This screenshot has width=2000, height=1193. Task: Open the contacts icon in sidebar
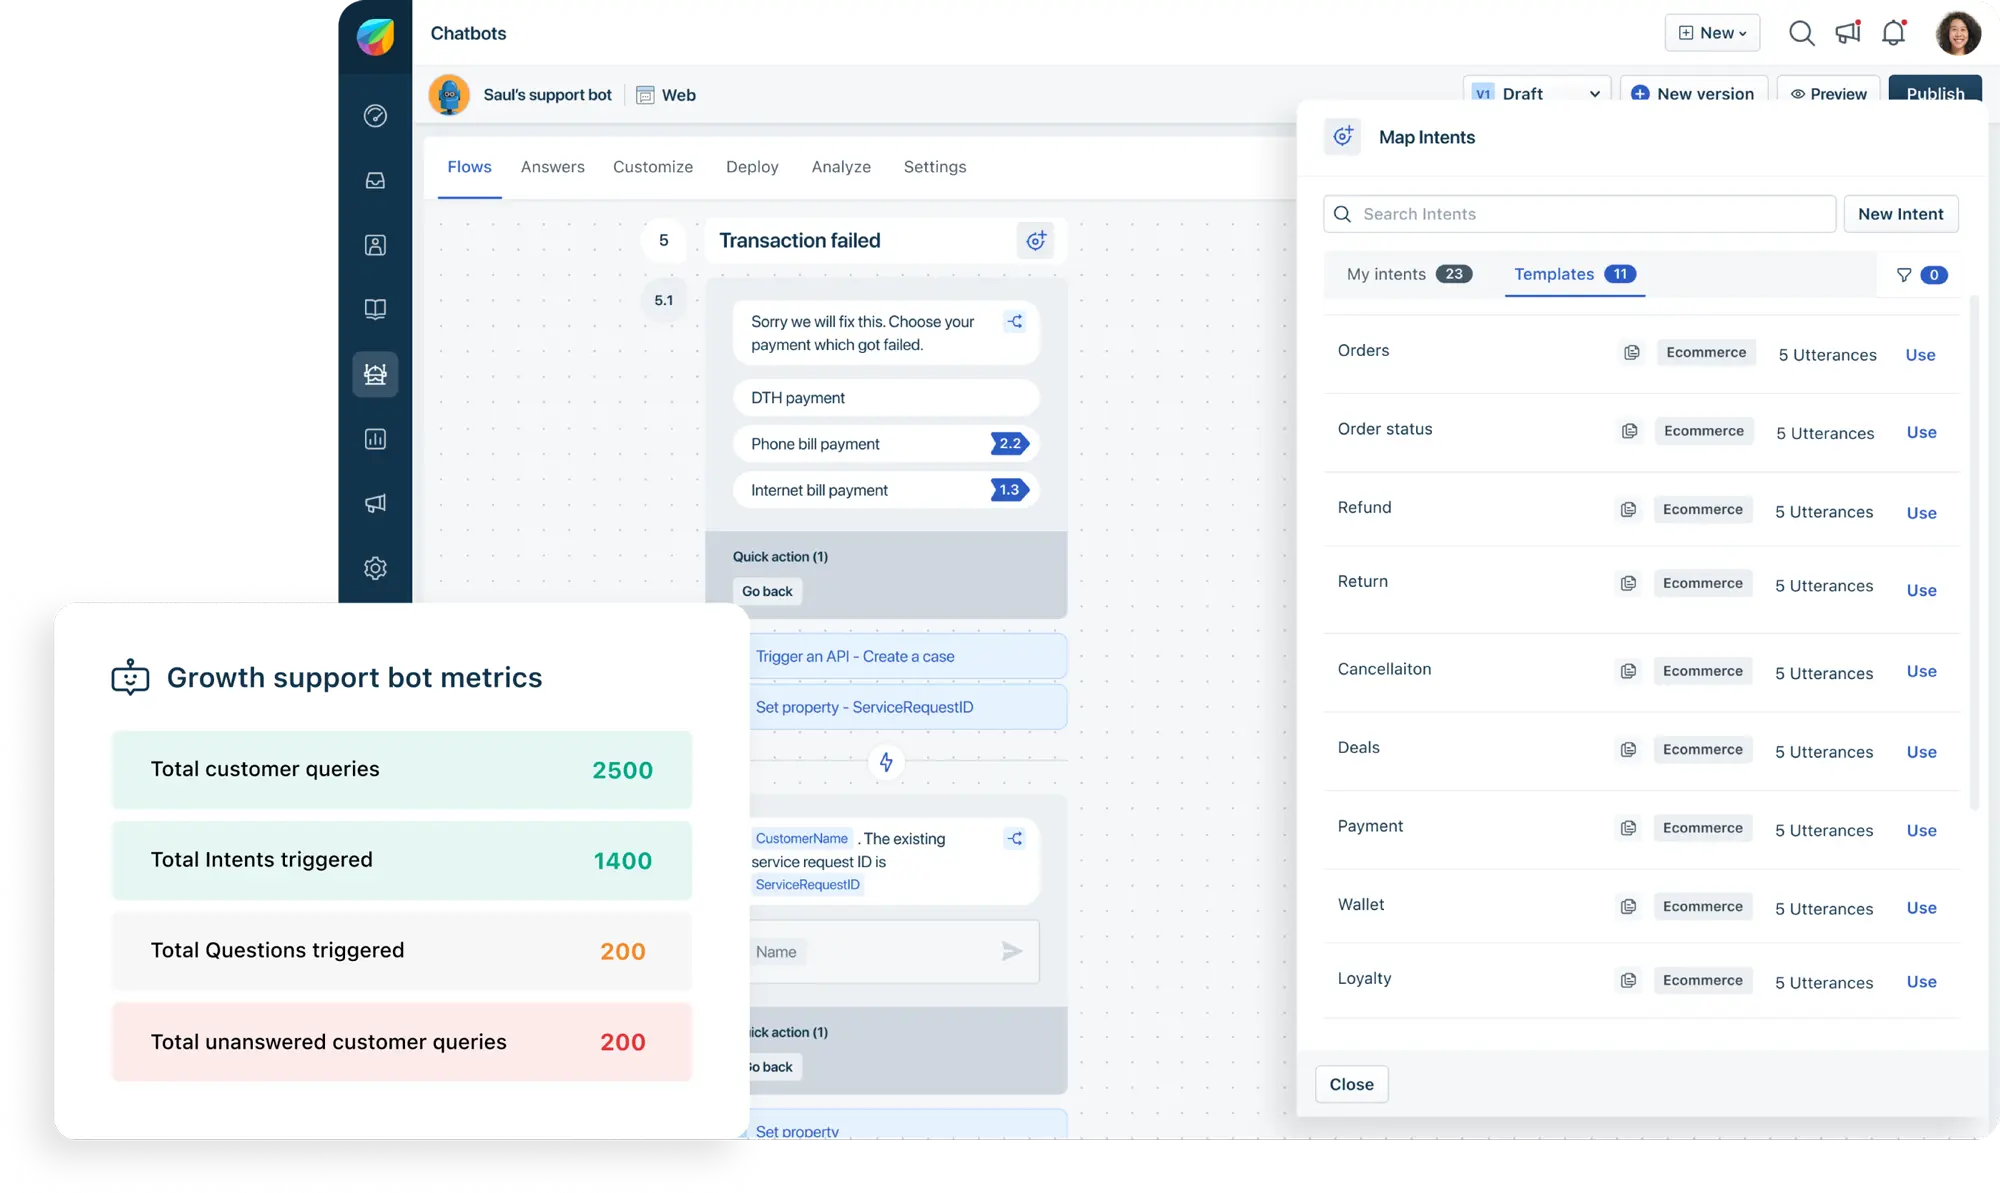[x=375, y=245]
